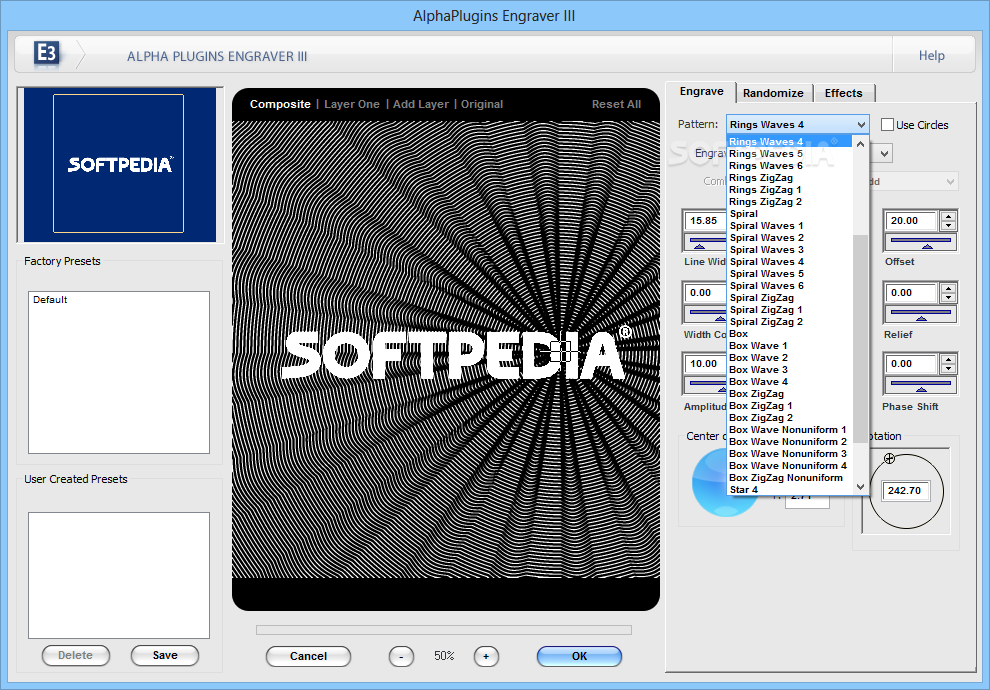
Task: Click the Line Width value field 15.85
Action: 705,221
